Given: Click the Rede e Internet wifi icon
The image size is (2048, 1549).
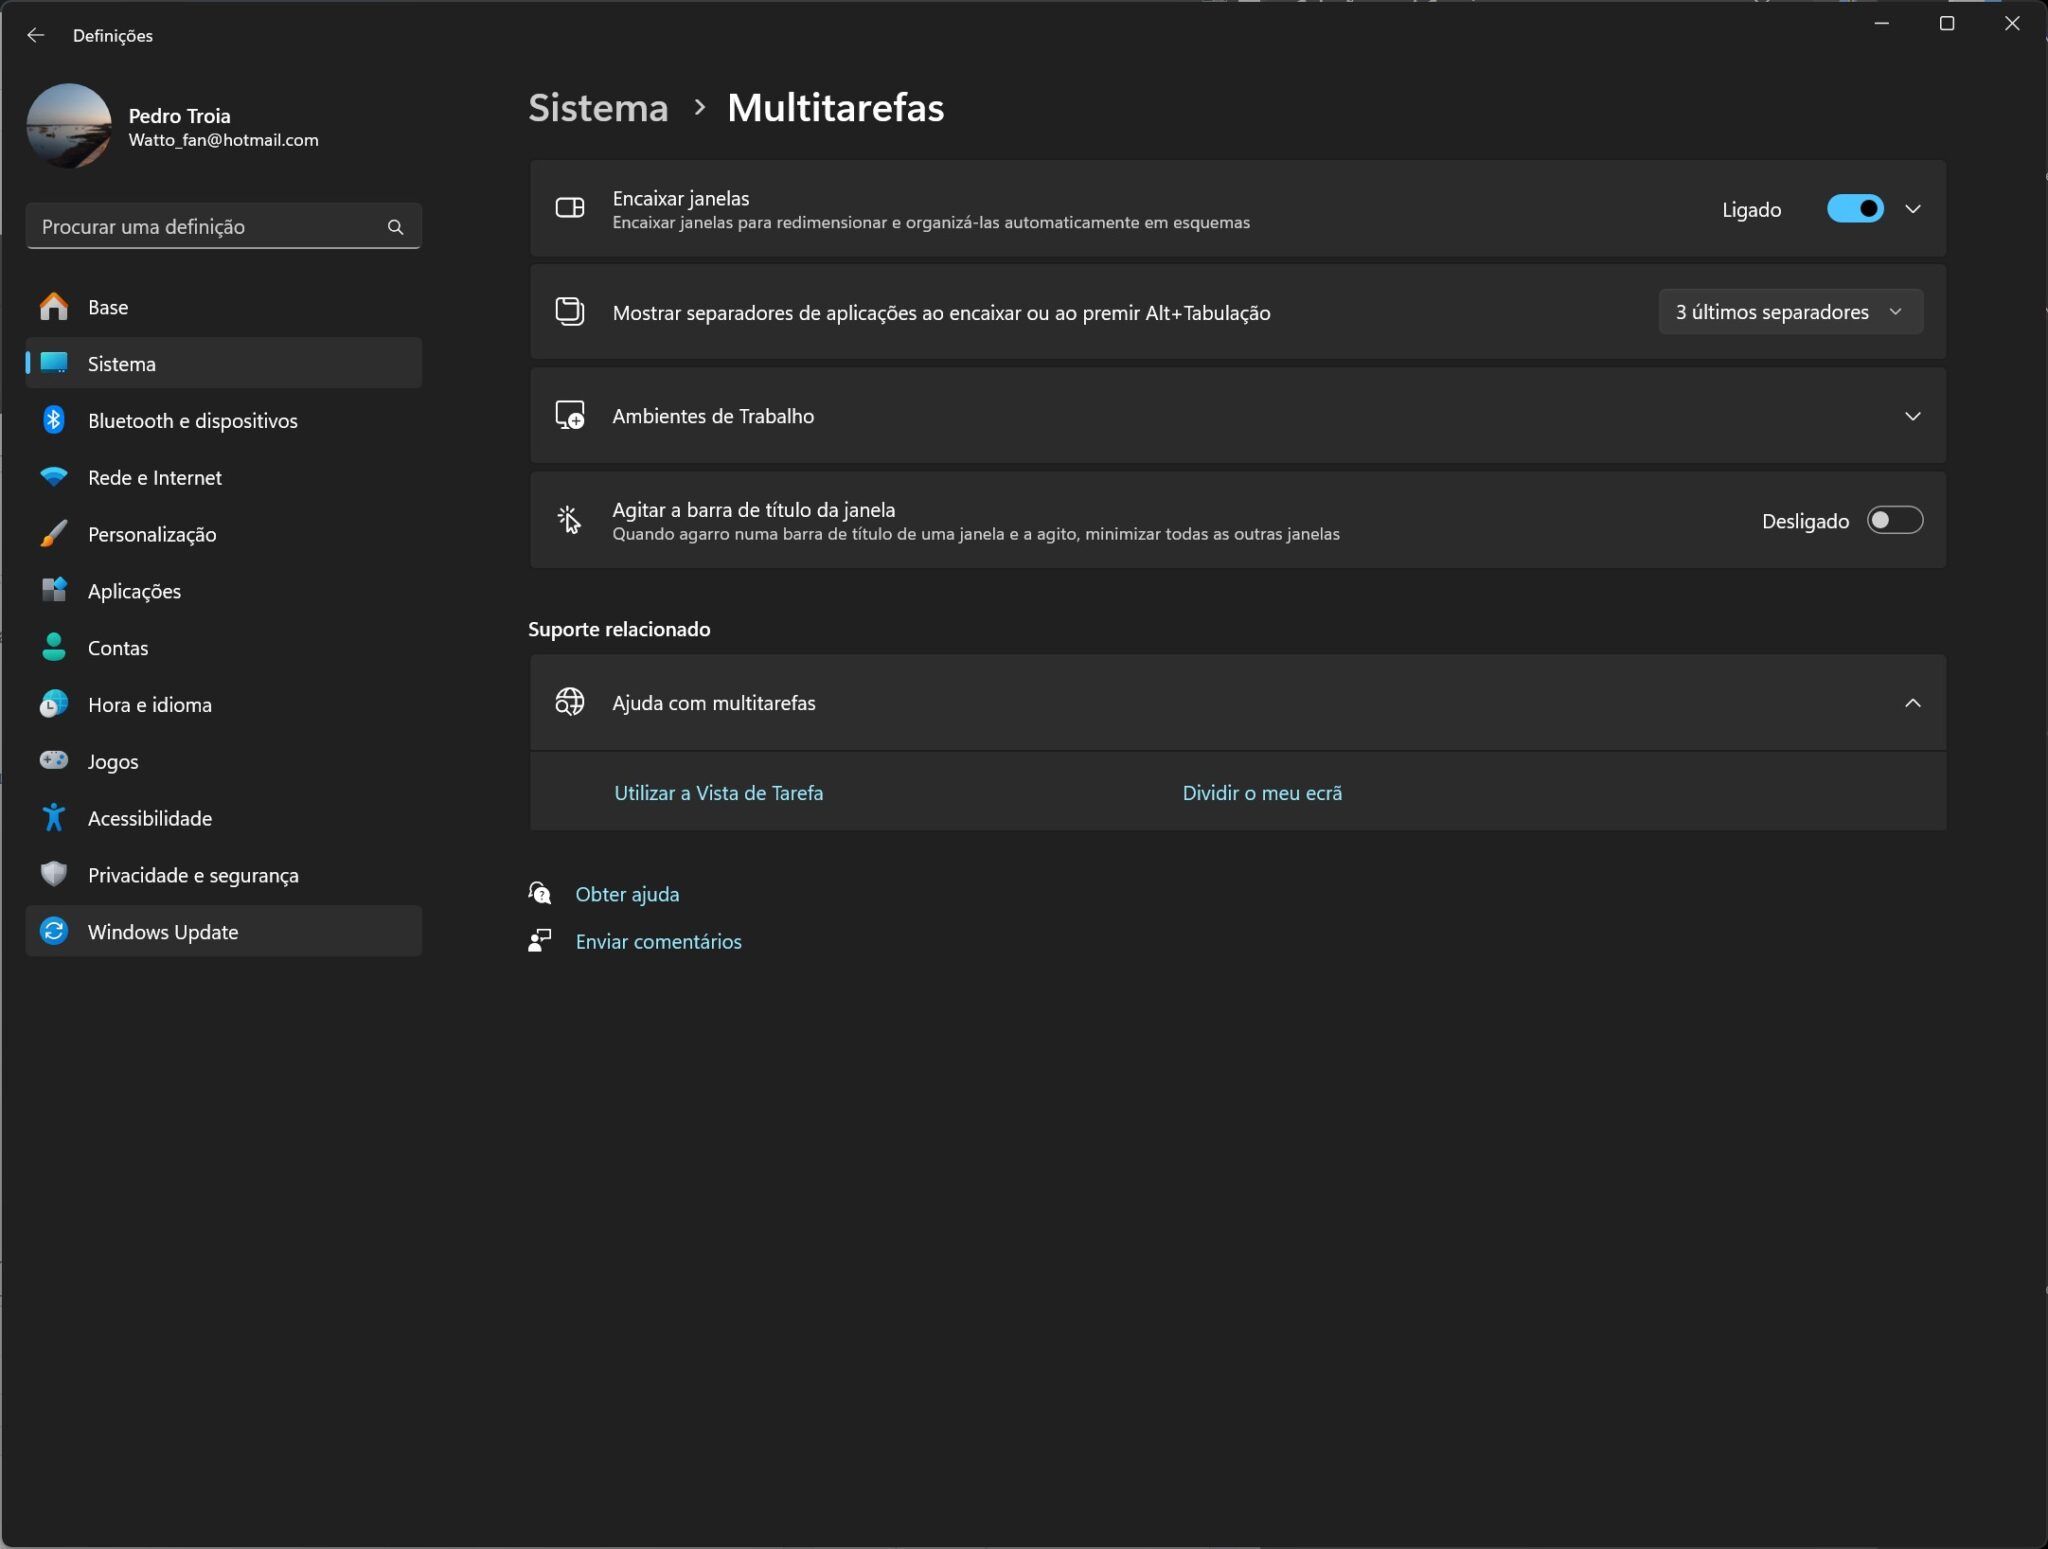Looking at the screenshot, I should [x=54, y=477].
